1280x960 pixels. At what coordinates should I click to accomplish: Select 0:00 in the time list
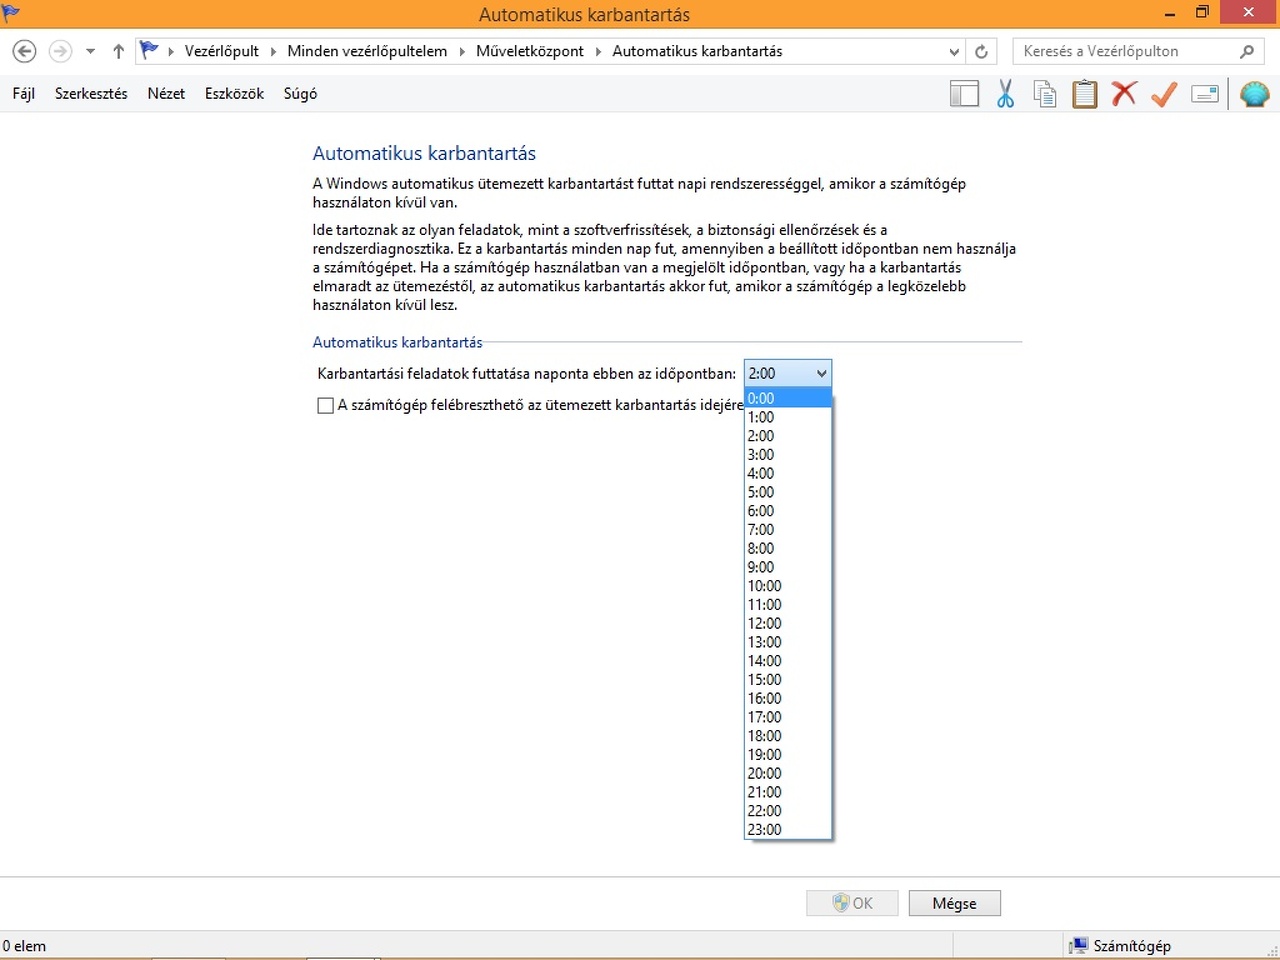pyautogui.click(x=788, y=398)
